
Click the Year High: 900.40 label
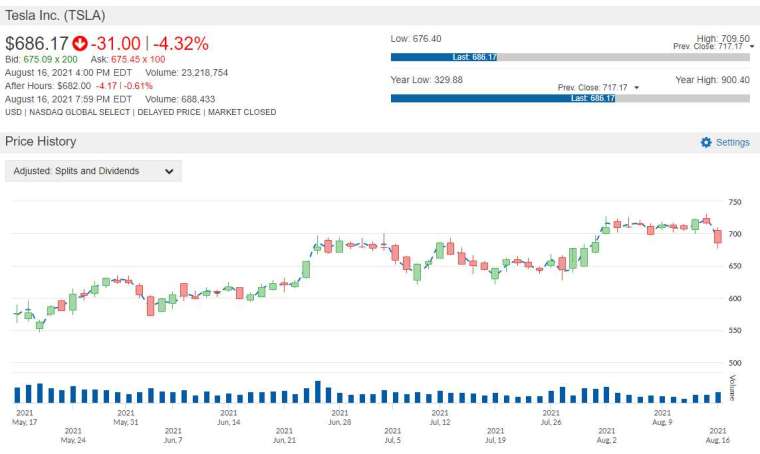pyautogui.click(x=712, y=80)
